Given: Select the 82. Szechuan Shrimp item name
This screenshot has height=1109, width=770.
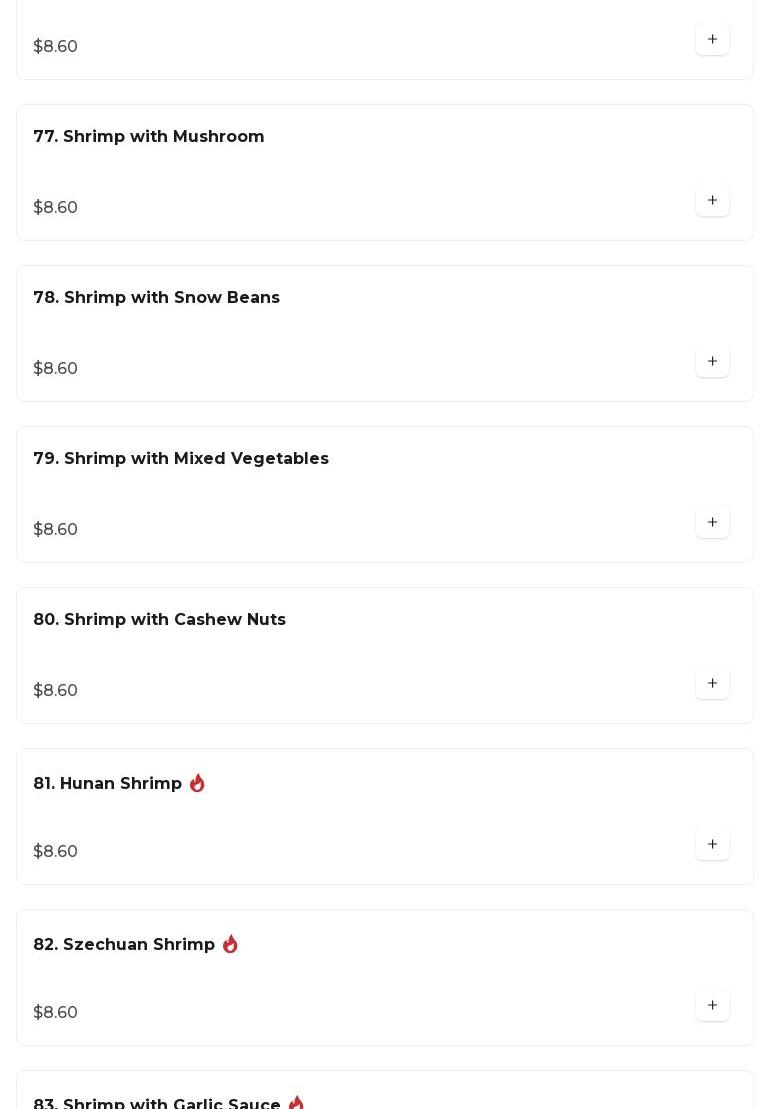Looking at the screenshot, I should [124, 945].
